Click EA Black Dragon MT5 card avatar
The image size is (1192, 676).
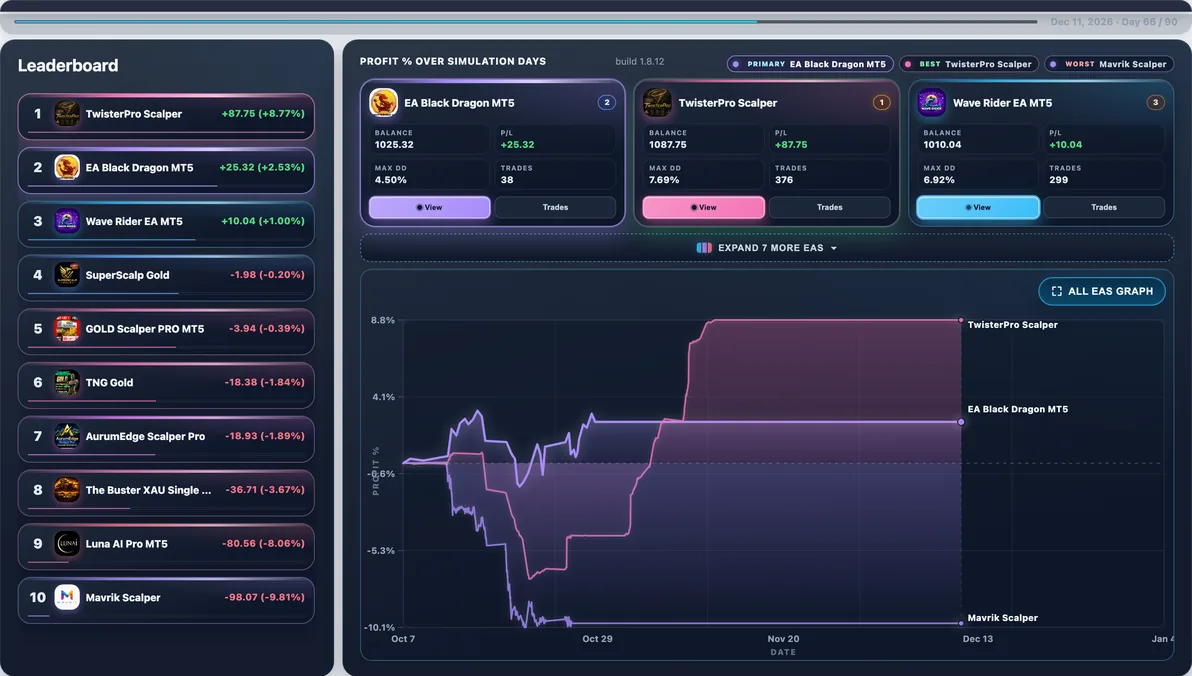click(383, 103)
